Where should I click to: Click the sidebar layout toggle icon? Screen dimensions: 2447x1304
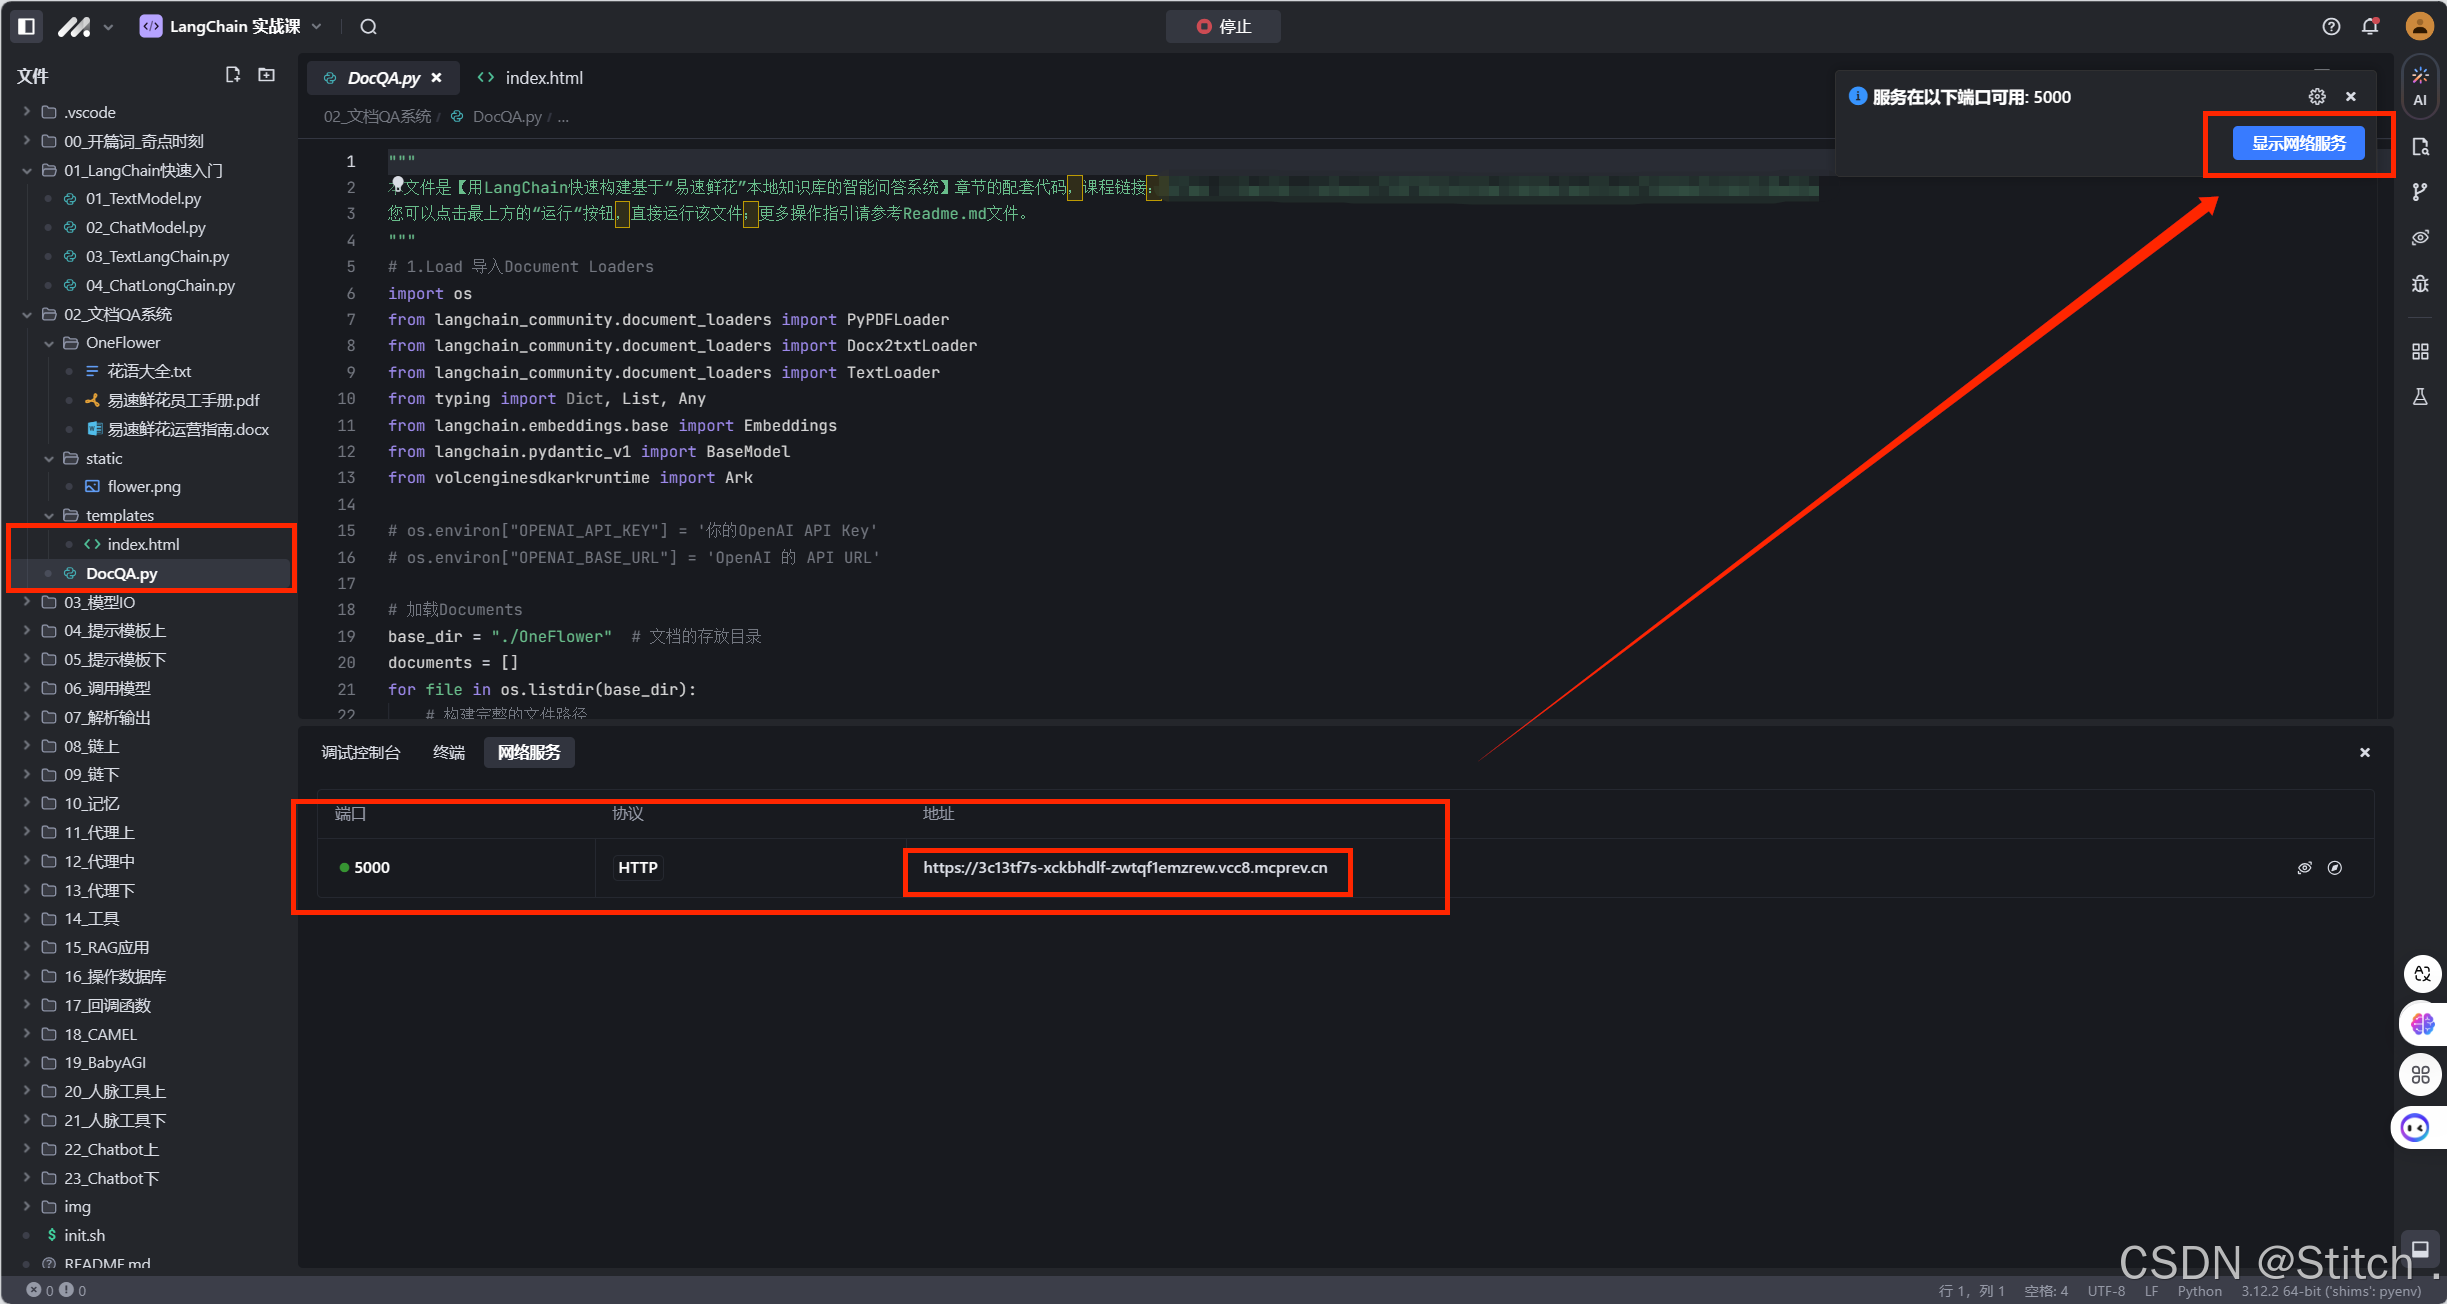click(x=27, y=26)
